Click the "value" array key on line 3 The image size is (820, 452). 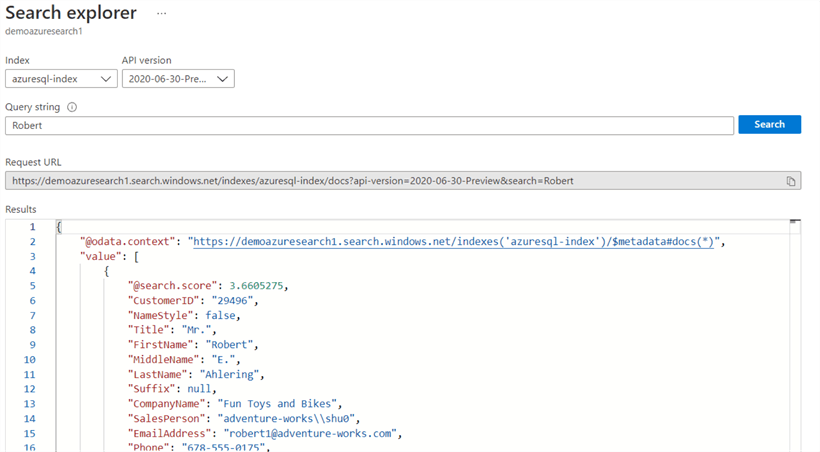[x=98, y=257]
